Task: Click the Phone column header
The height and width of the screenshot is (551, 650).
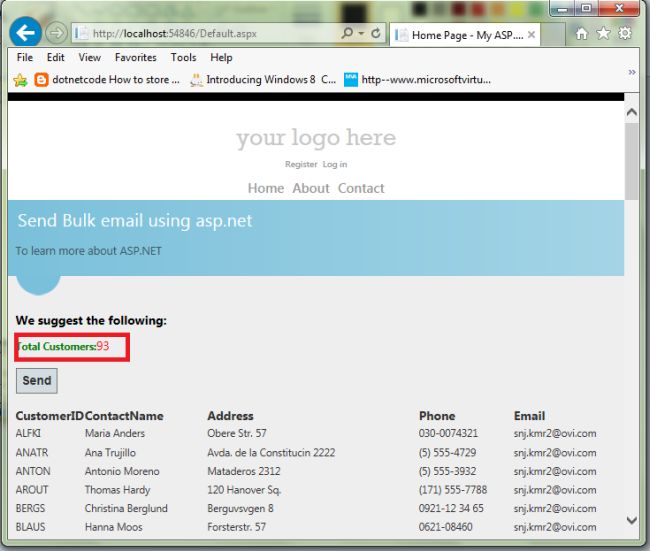Action: (437, 416)
